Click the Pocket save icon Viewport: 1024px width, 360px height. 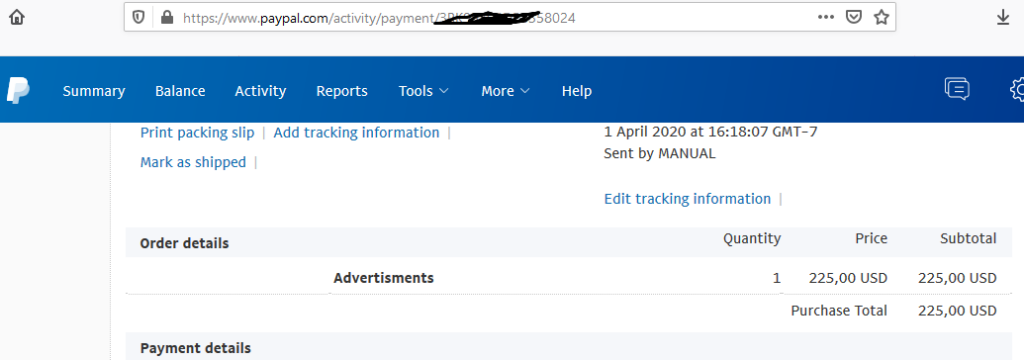(854, 18)
